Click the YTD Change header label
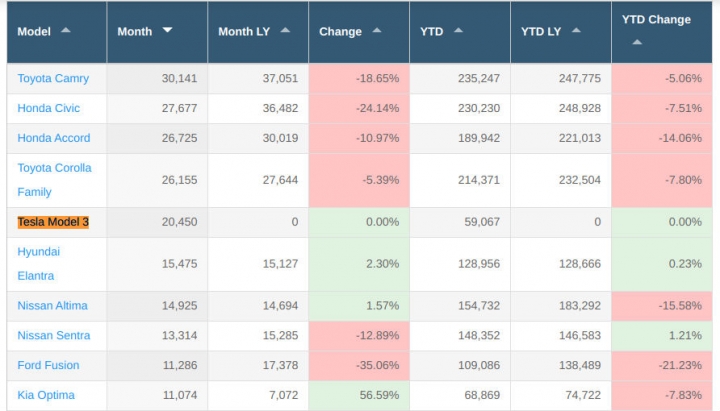The image size is (720, 411). [x=656, y=20]
